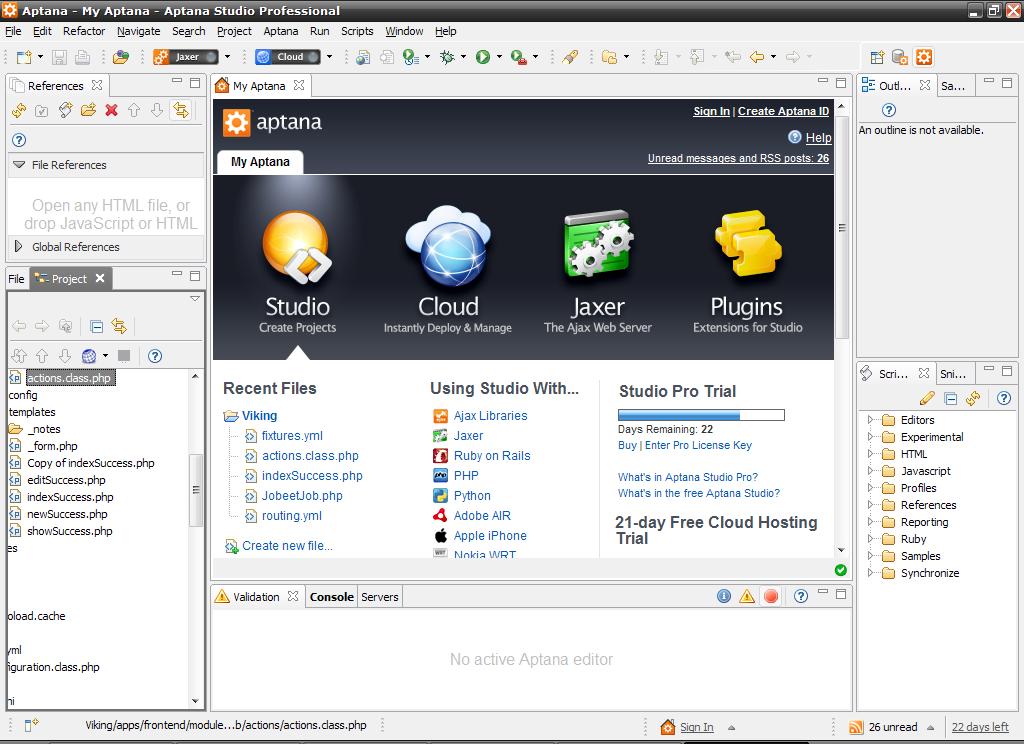Switch to the Console tab
This screenshot has height=744, width=1024.
tap(331, 596)
